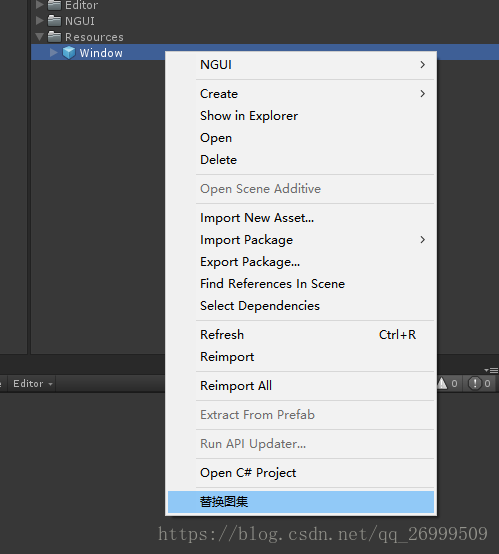The image size is (499, 554).
Task: Open the Create submenu
Action: (x=301, y=94)
